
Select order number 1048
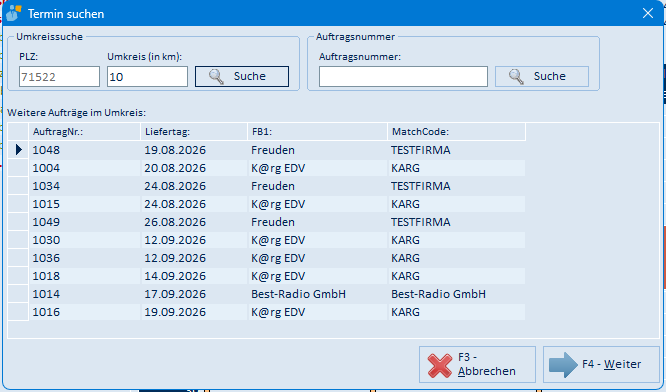(x=46, y=150)
